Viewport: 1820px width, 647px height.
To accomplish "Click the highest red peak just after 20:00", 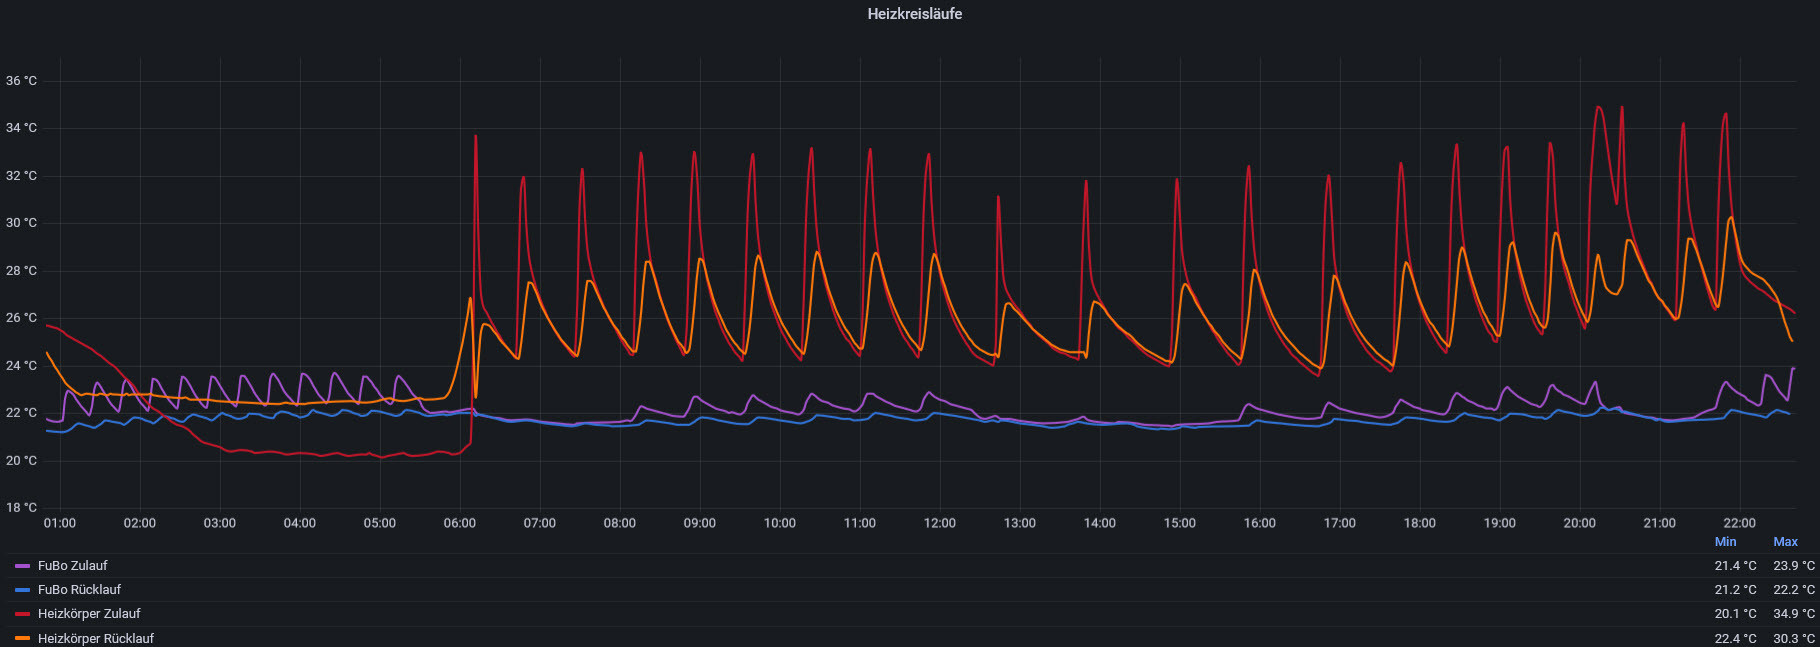I will 1599,107.
